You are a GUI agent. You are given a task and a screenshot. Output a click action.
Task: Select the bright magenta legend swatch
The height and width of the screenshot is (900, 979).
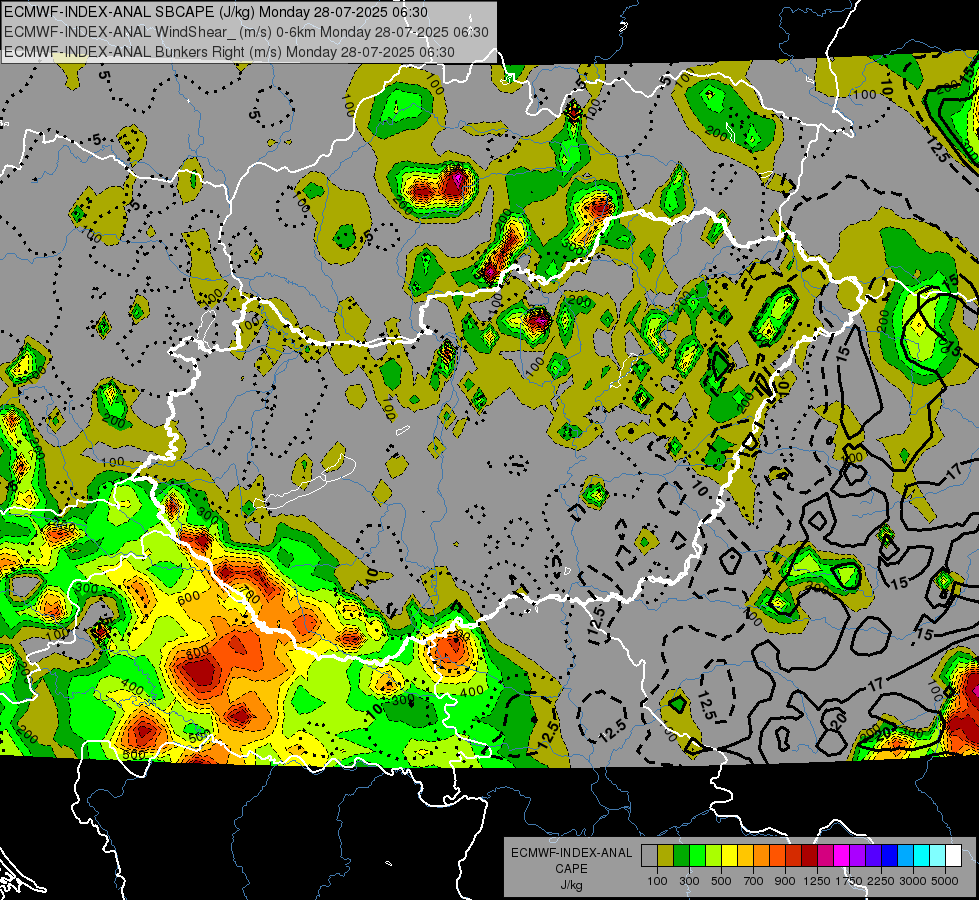tap(842, 856)
